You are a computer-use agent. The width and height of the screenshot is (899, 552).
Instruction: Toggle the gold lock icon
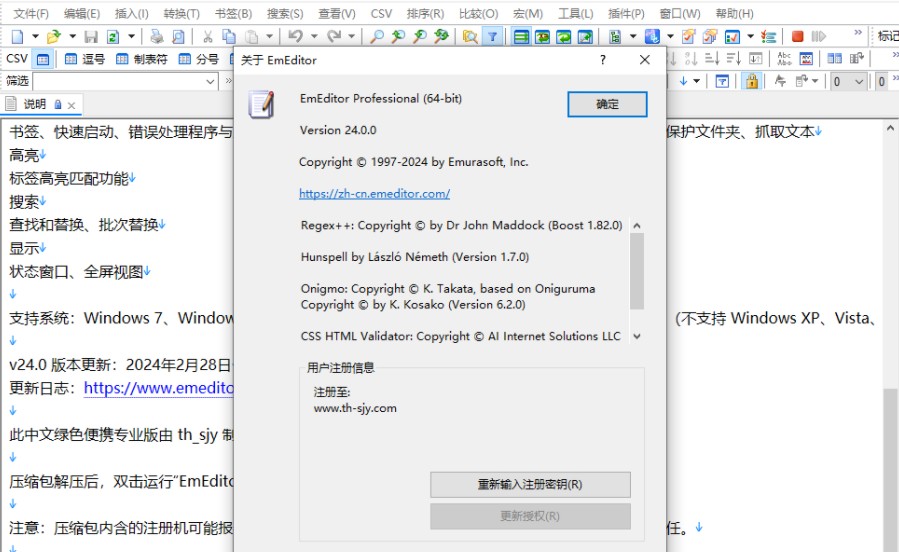coord(752,81)
